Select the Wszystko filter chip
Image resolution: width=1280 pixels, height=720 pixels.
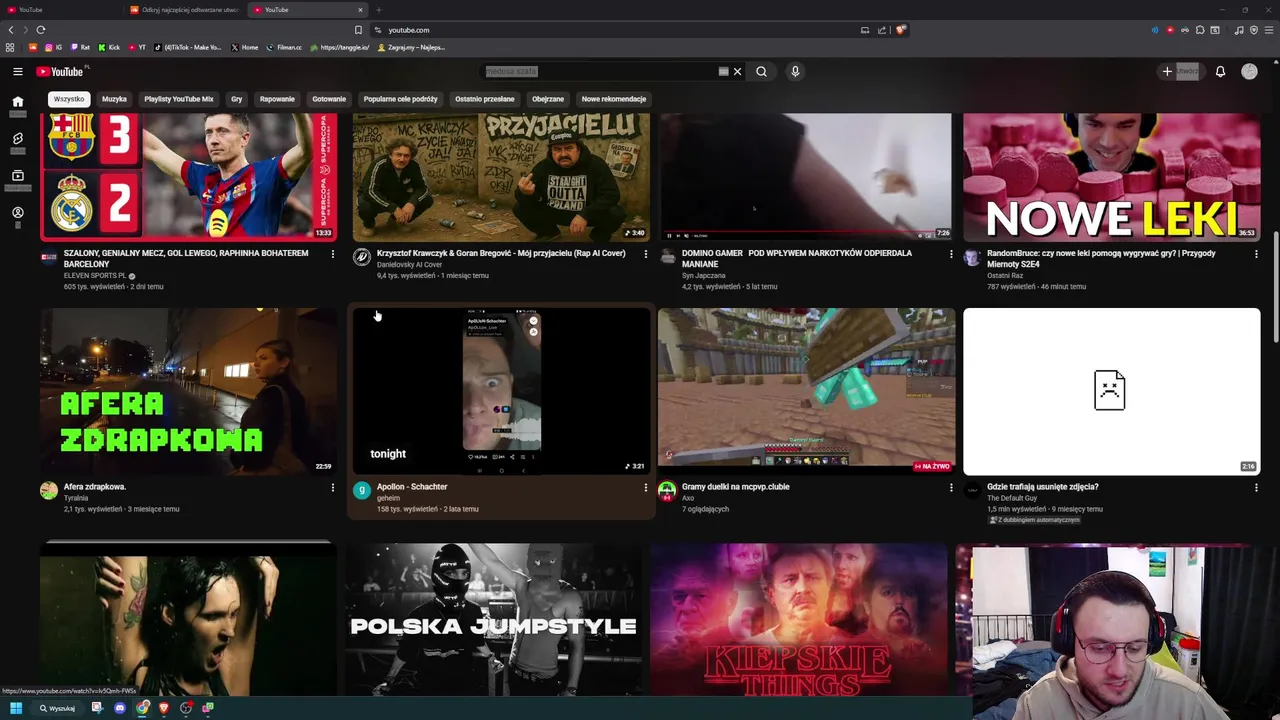(x=69, y=99)
